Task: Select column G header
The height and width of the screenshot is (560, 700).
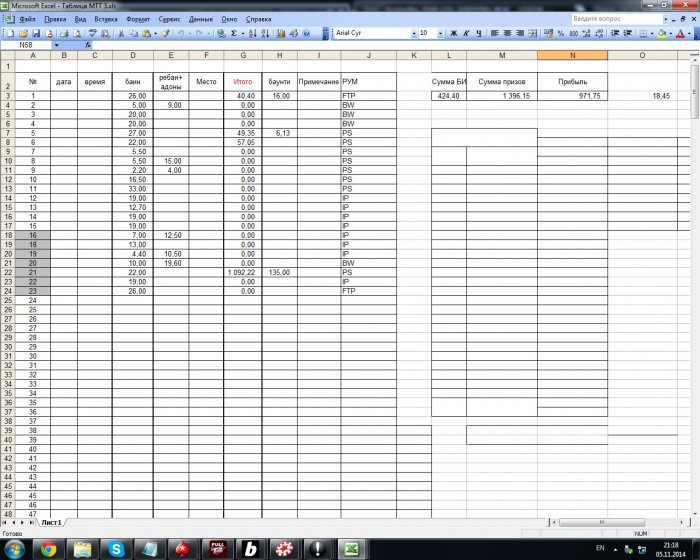Action: point(243,55)
